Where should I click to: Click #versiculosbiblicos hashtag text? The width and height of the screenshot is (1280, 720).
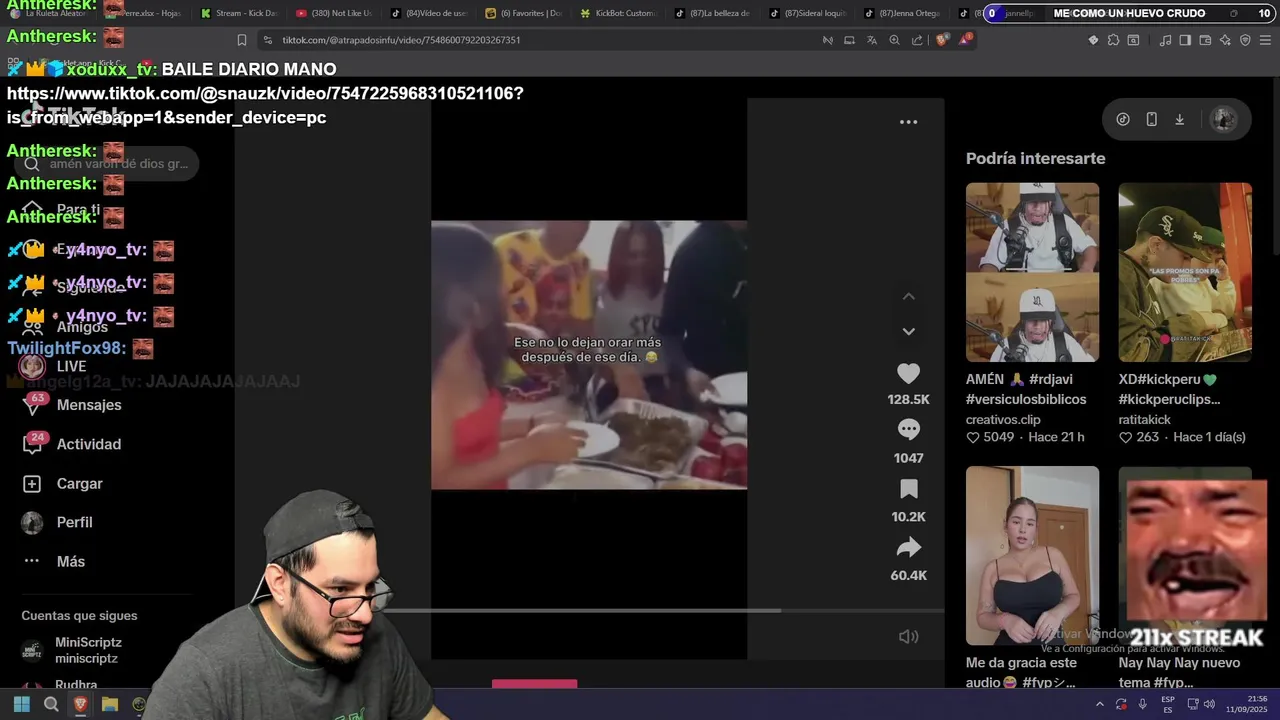[x=1026, y=399]
